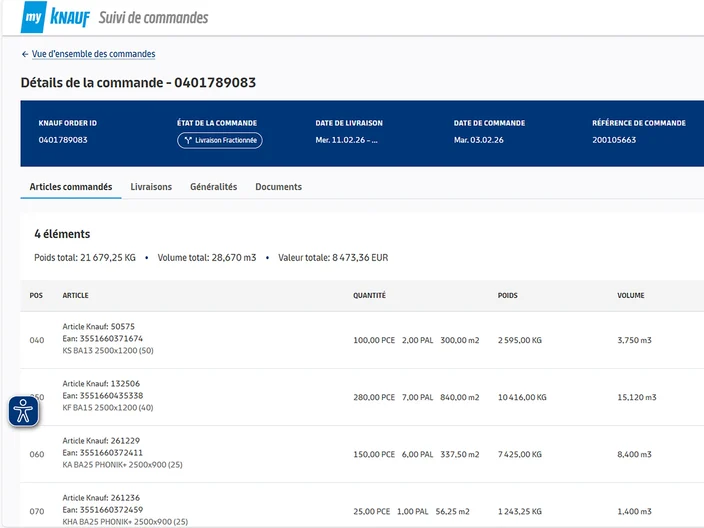Click quantity 100,00 PCE
Image resolution: width=704 pixels, height=528 pixels.
374,340
